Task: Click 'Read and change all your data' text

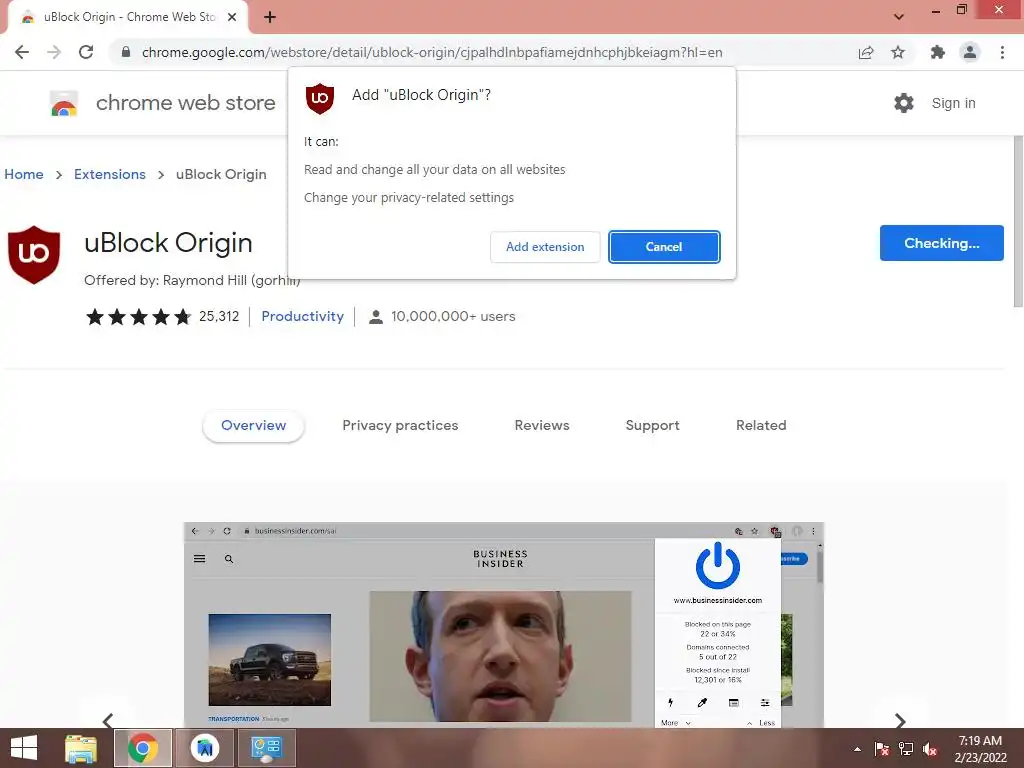Action: (x=434, y=170)
